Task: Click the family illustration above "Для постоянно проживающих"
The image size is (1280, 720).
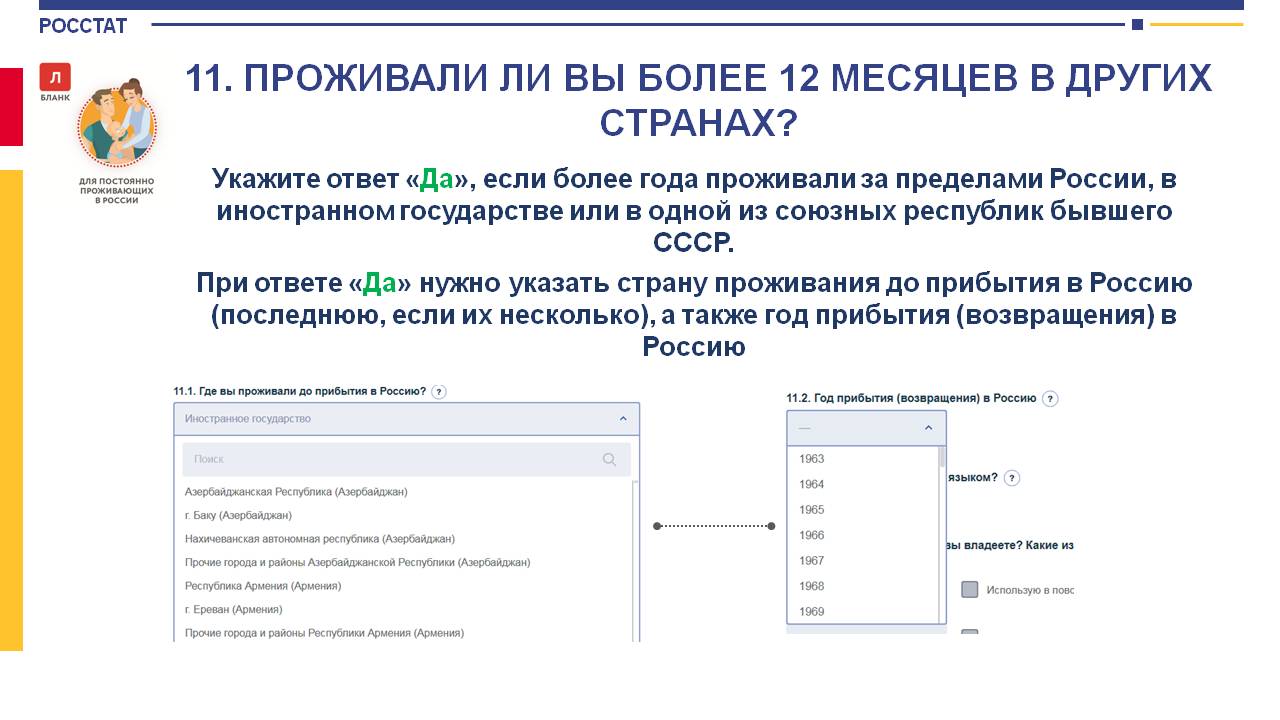Action: (x=117, y=124)
